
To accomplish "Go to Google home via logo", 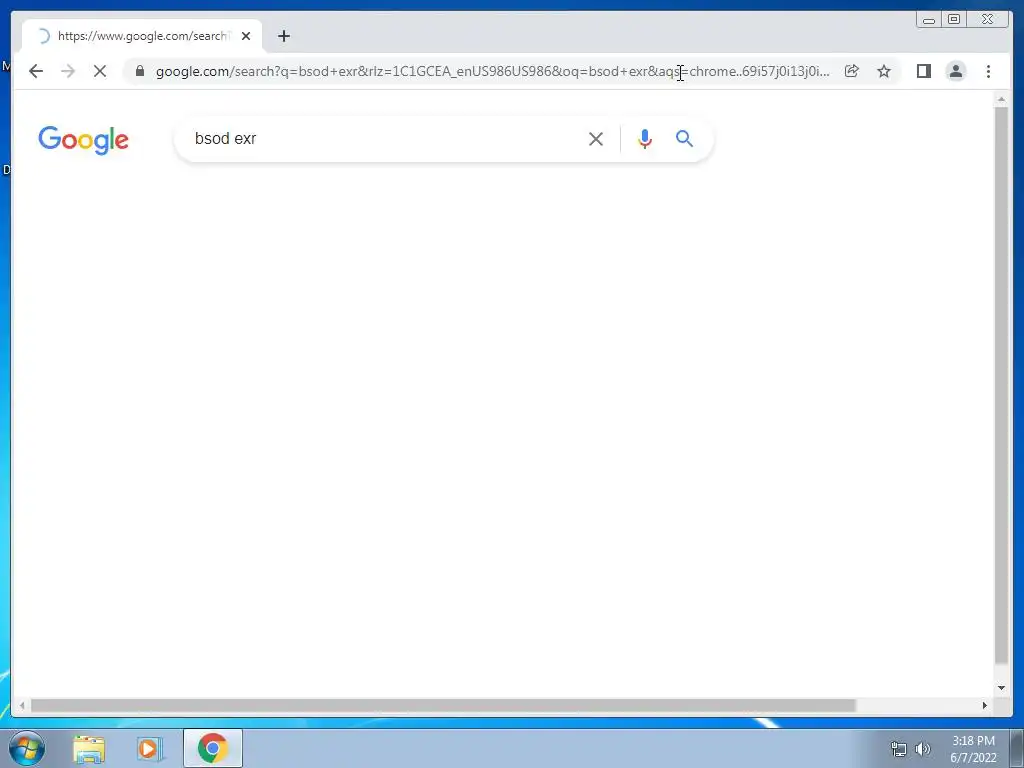I will click(x=84, y=139).
